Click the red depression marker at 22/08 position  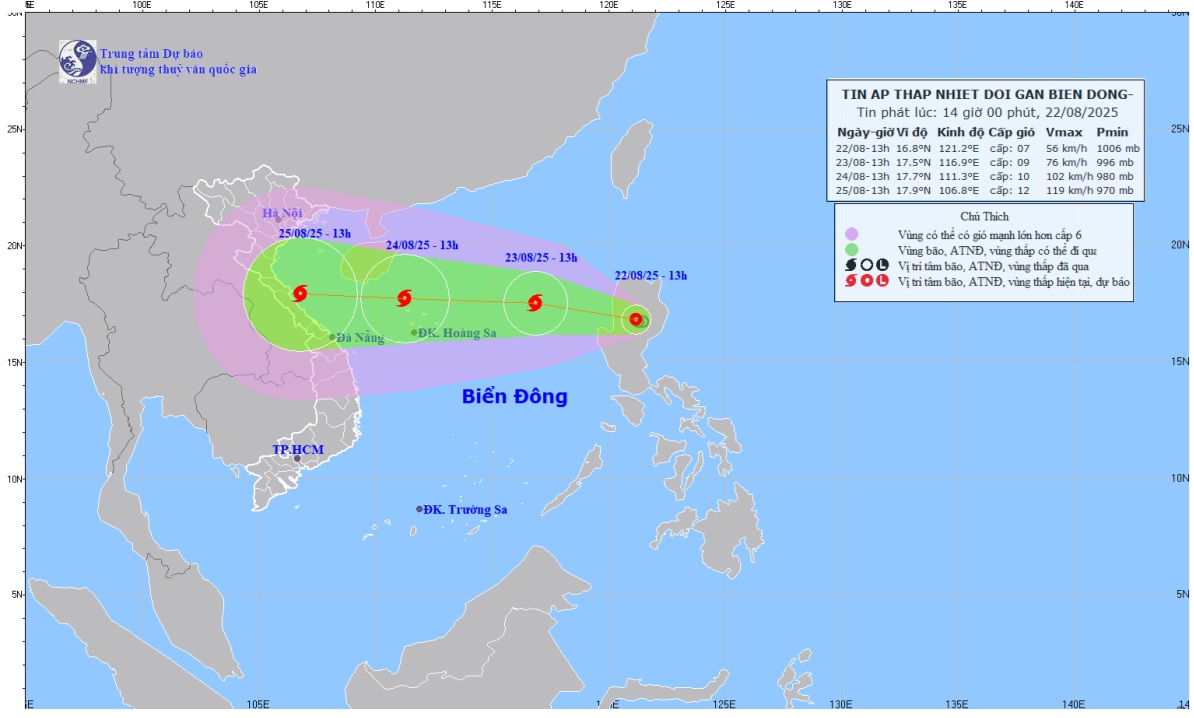(636, 320)
